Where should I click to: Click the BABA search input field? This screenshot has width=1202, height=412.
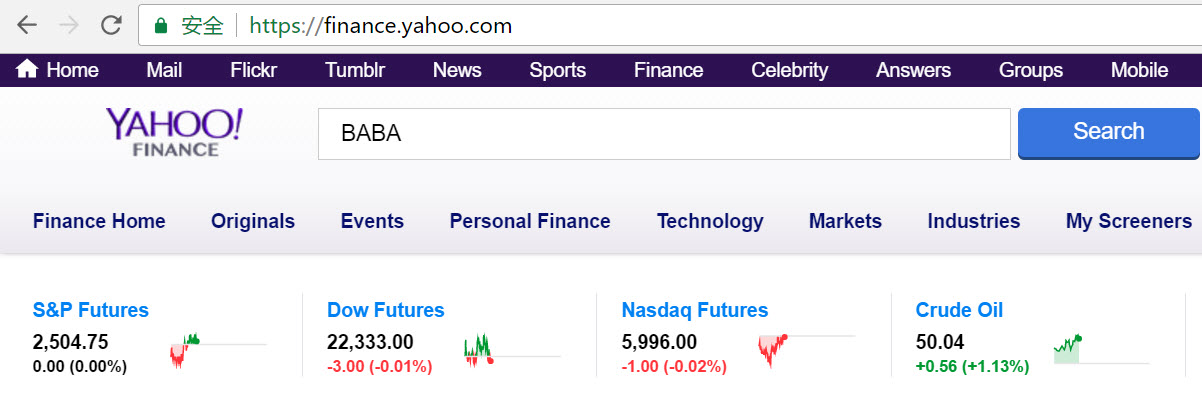point(664,134)
